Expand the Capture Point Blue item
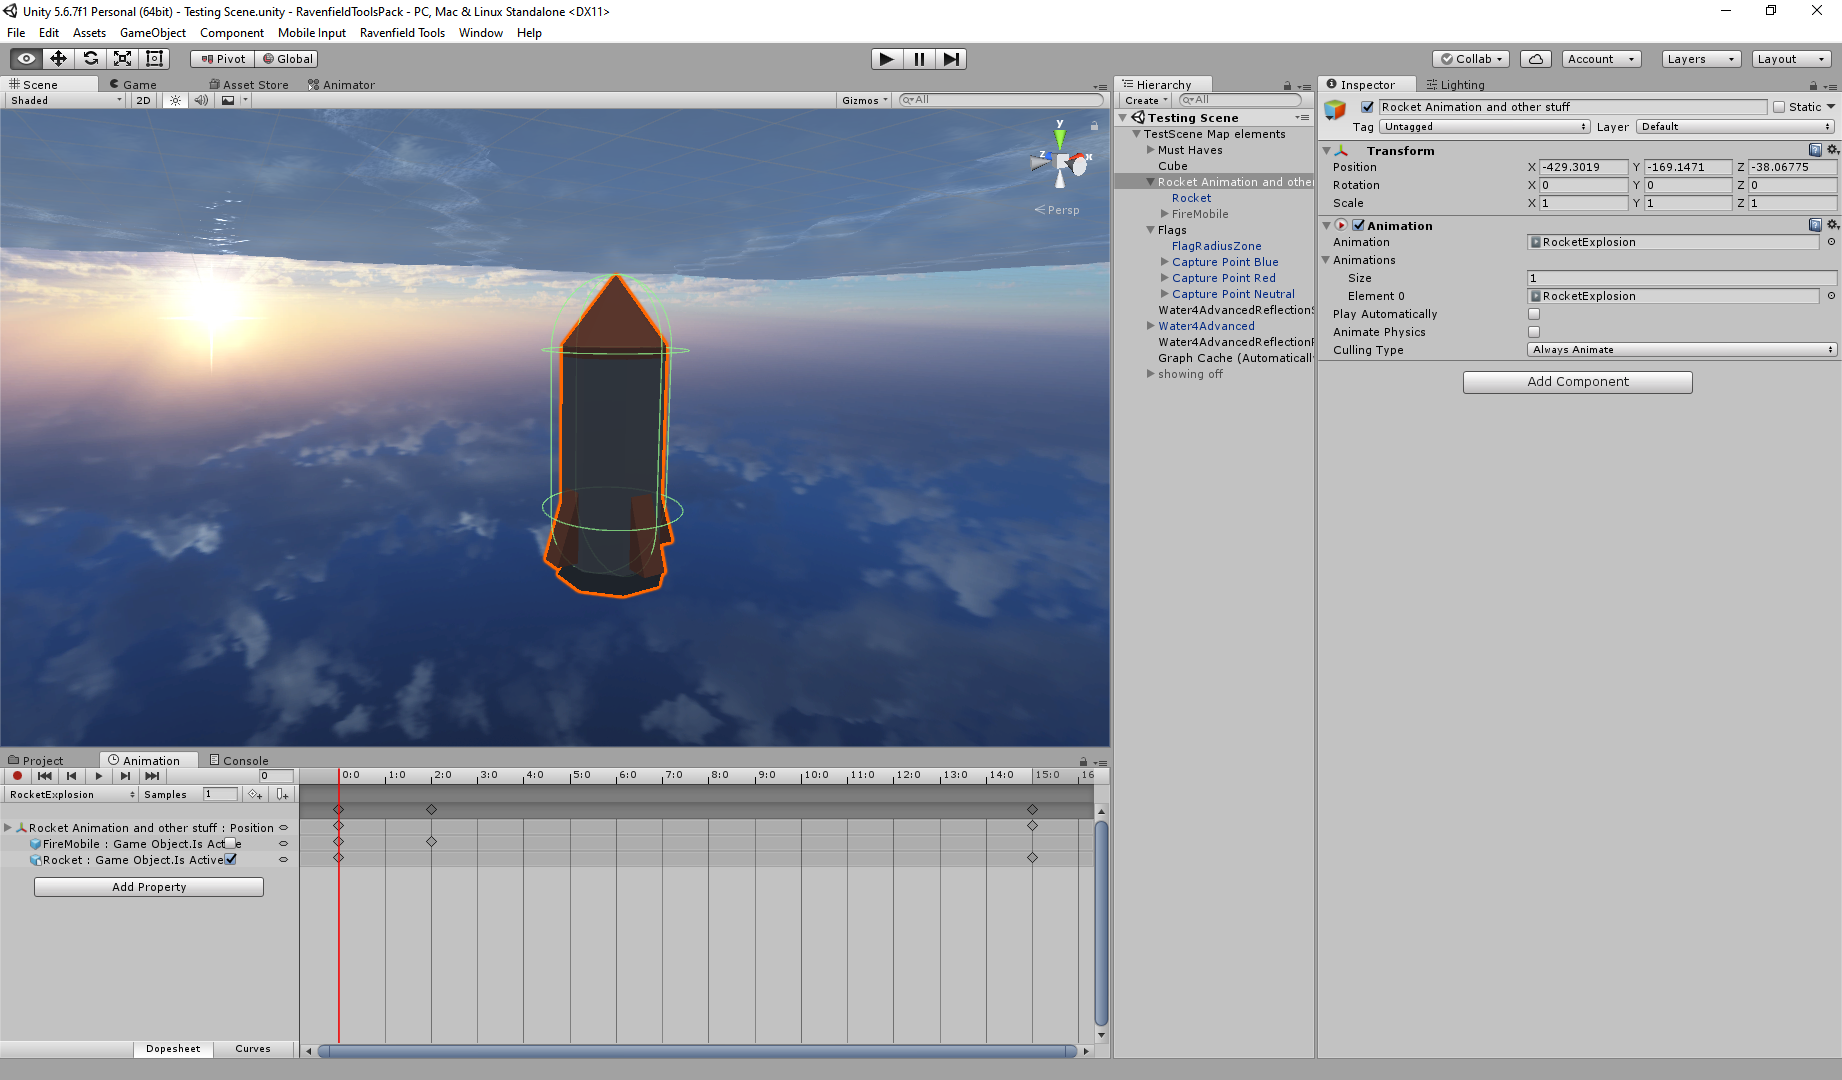This screenshot has width=1842, height=1080. click(x=1165, y=262)
